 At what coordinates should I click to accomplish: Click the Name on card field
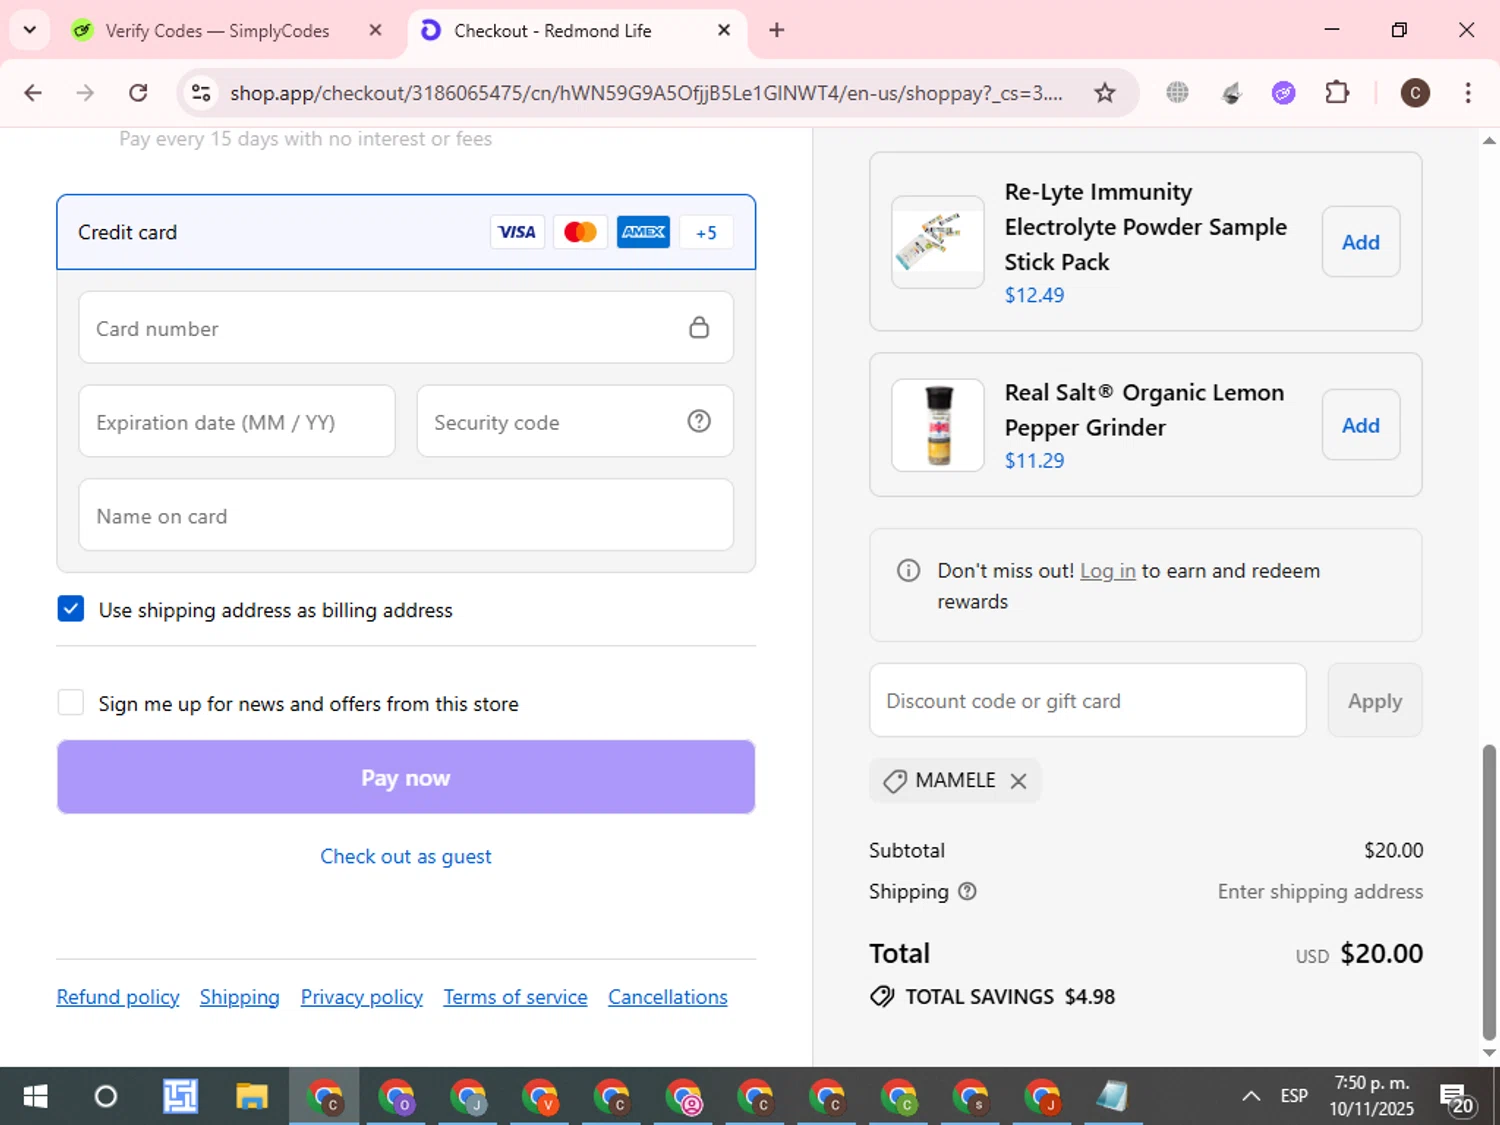406,516
